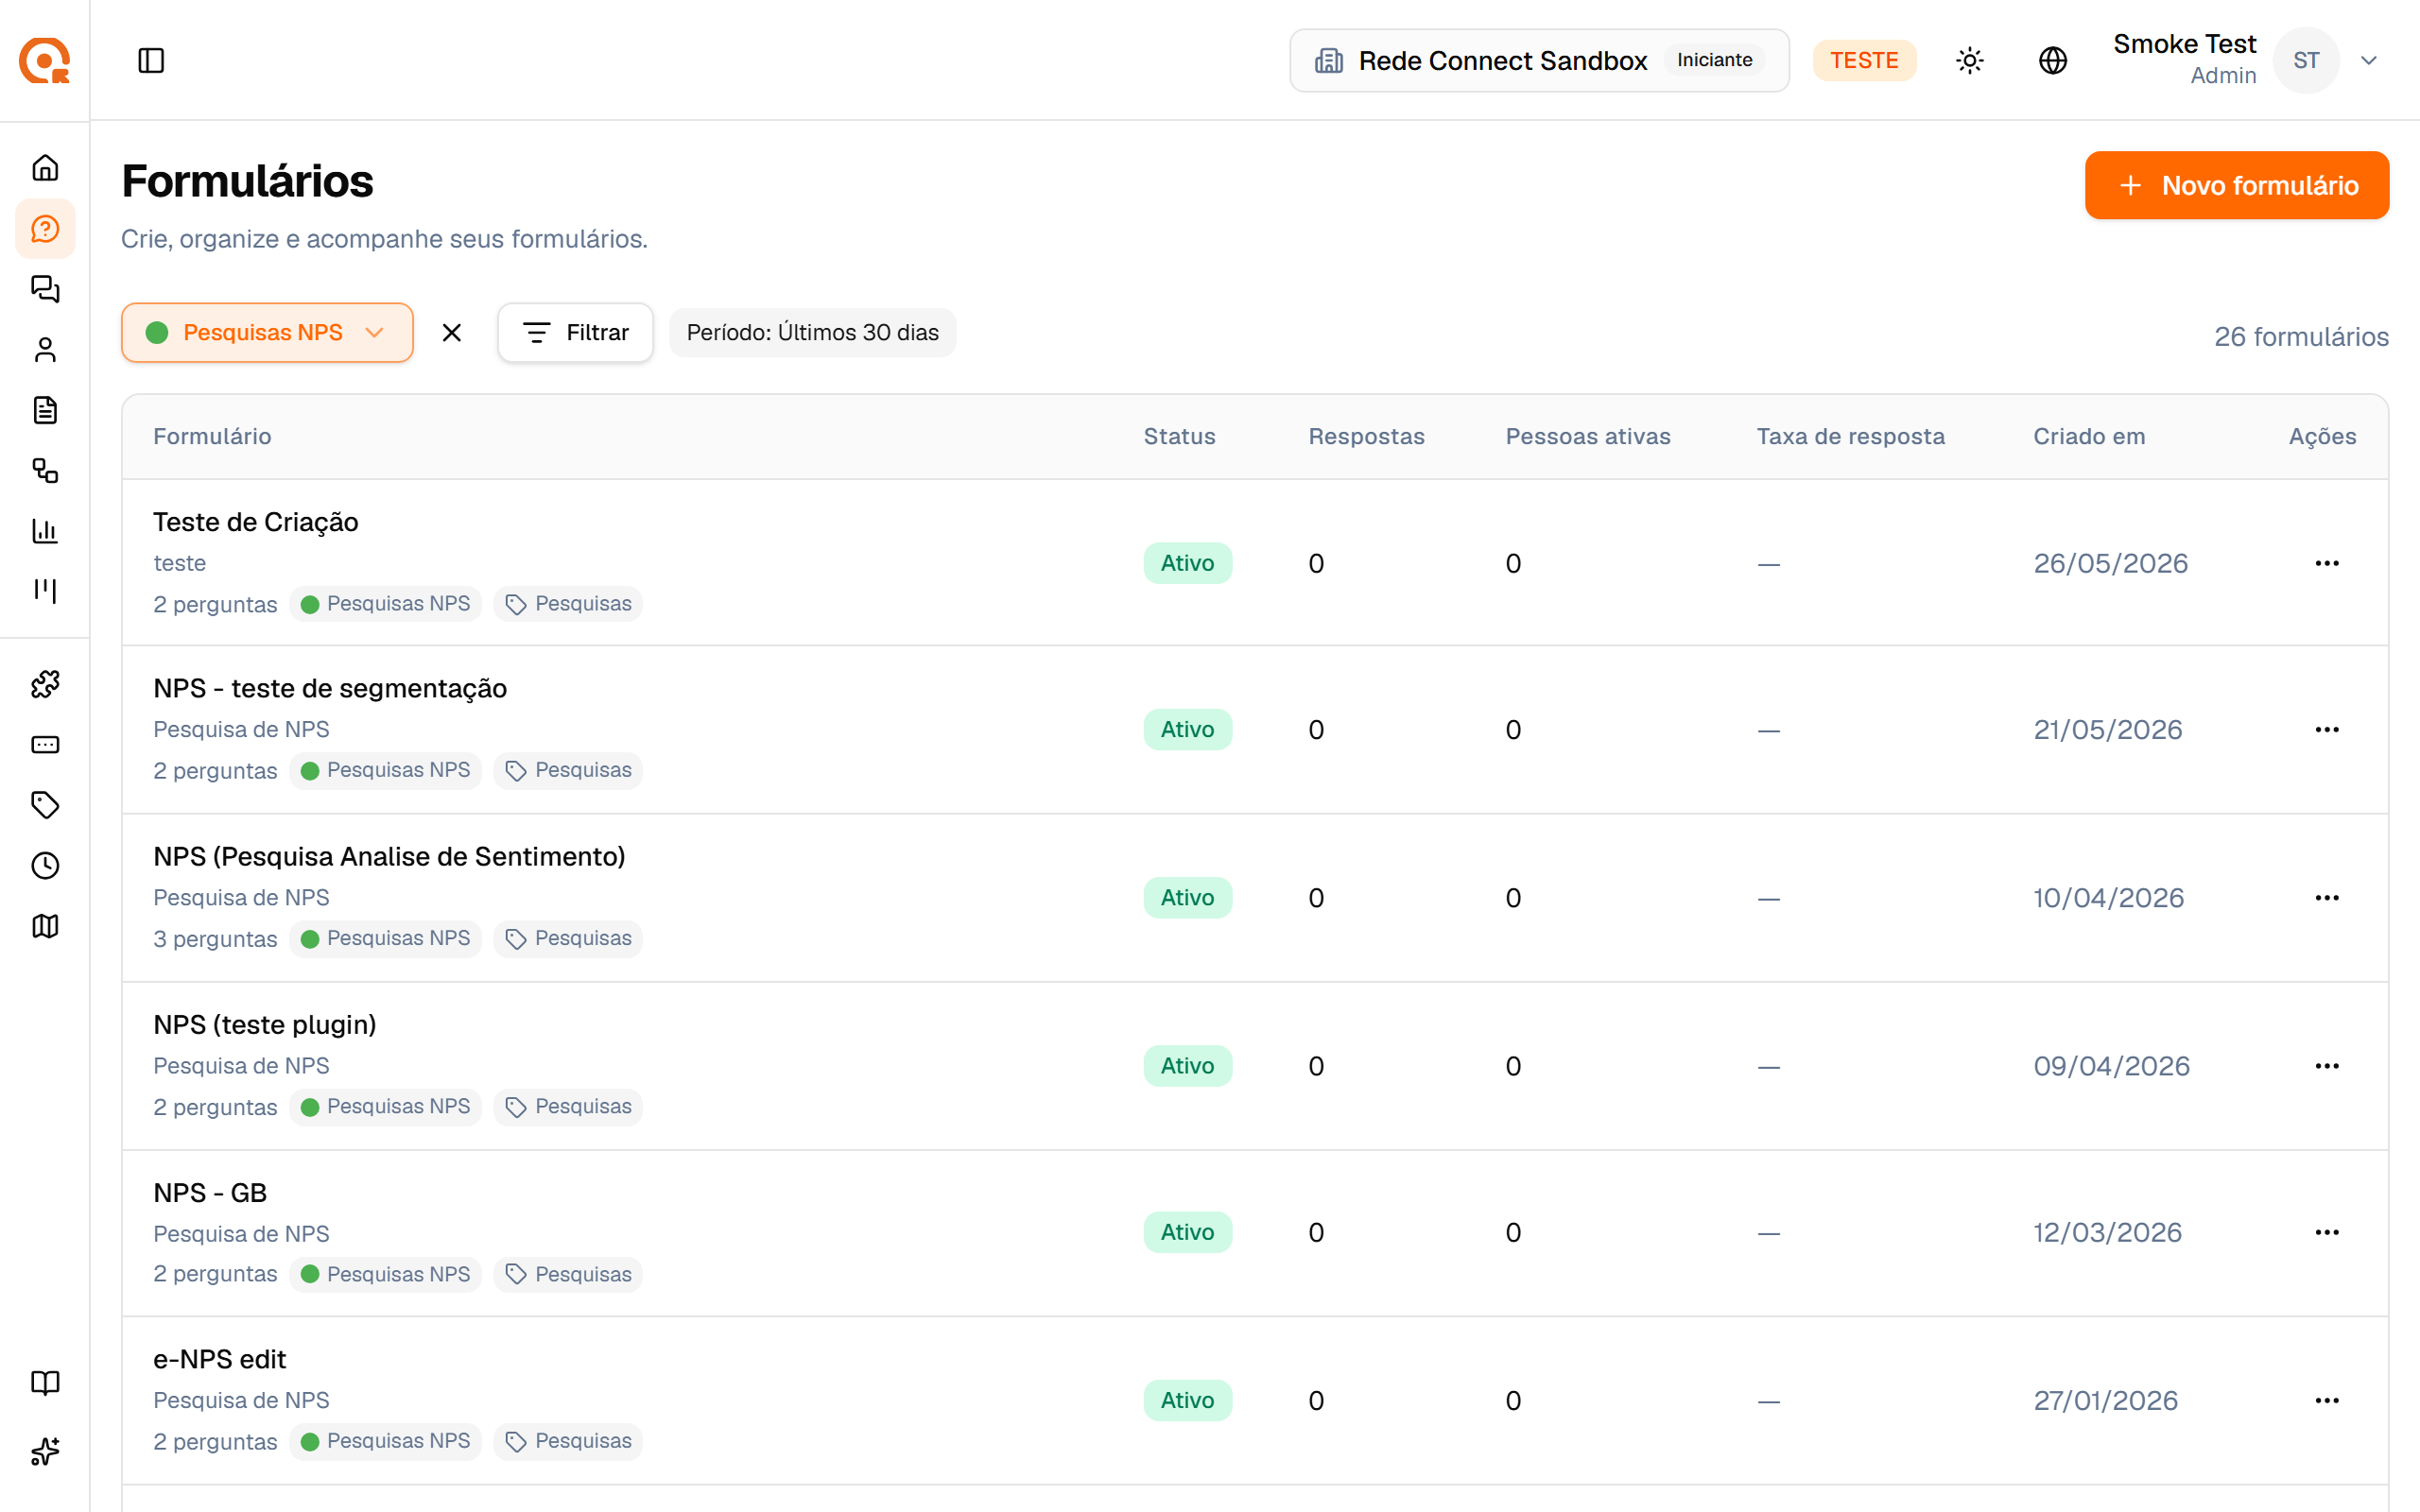Open the workflow shapes sidebar icon

pos(45,470)
